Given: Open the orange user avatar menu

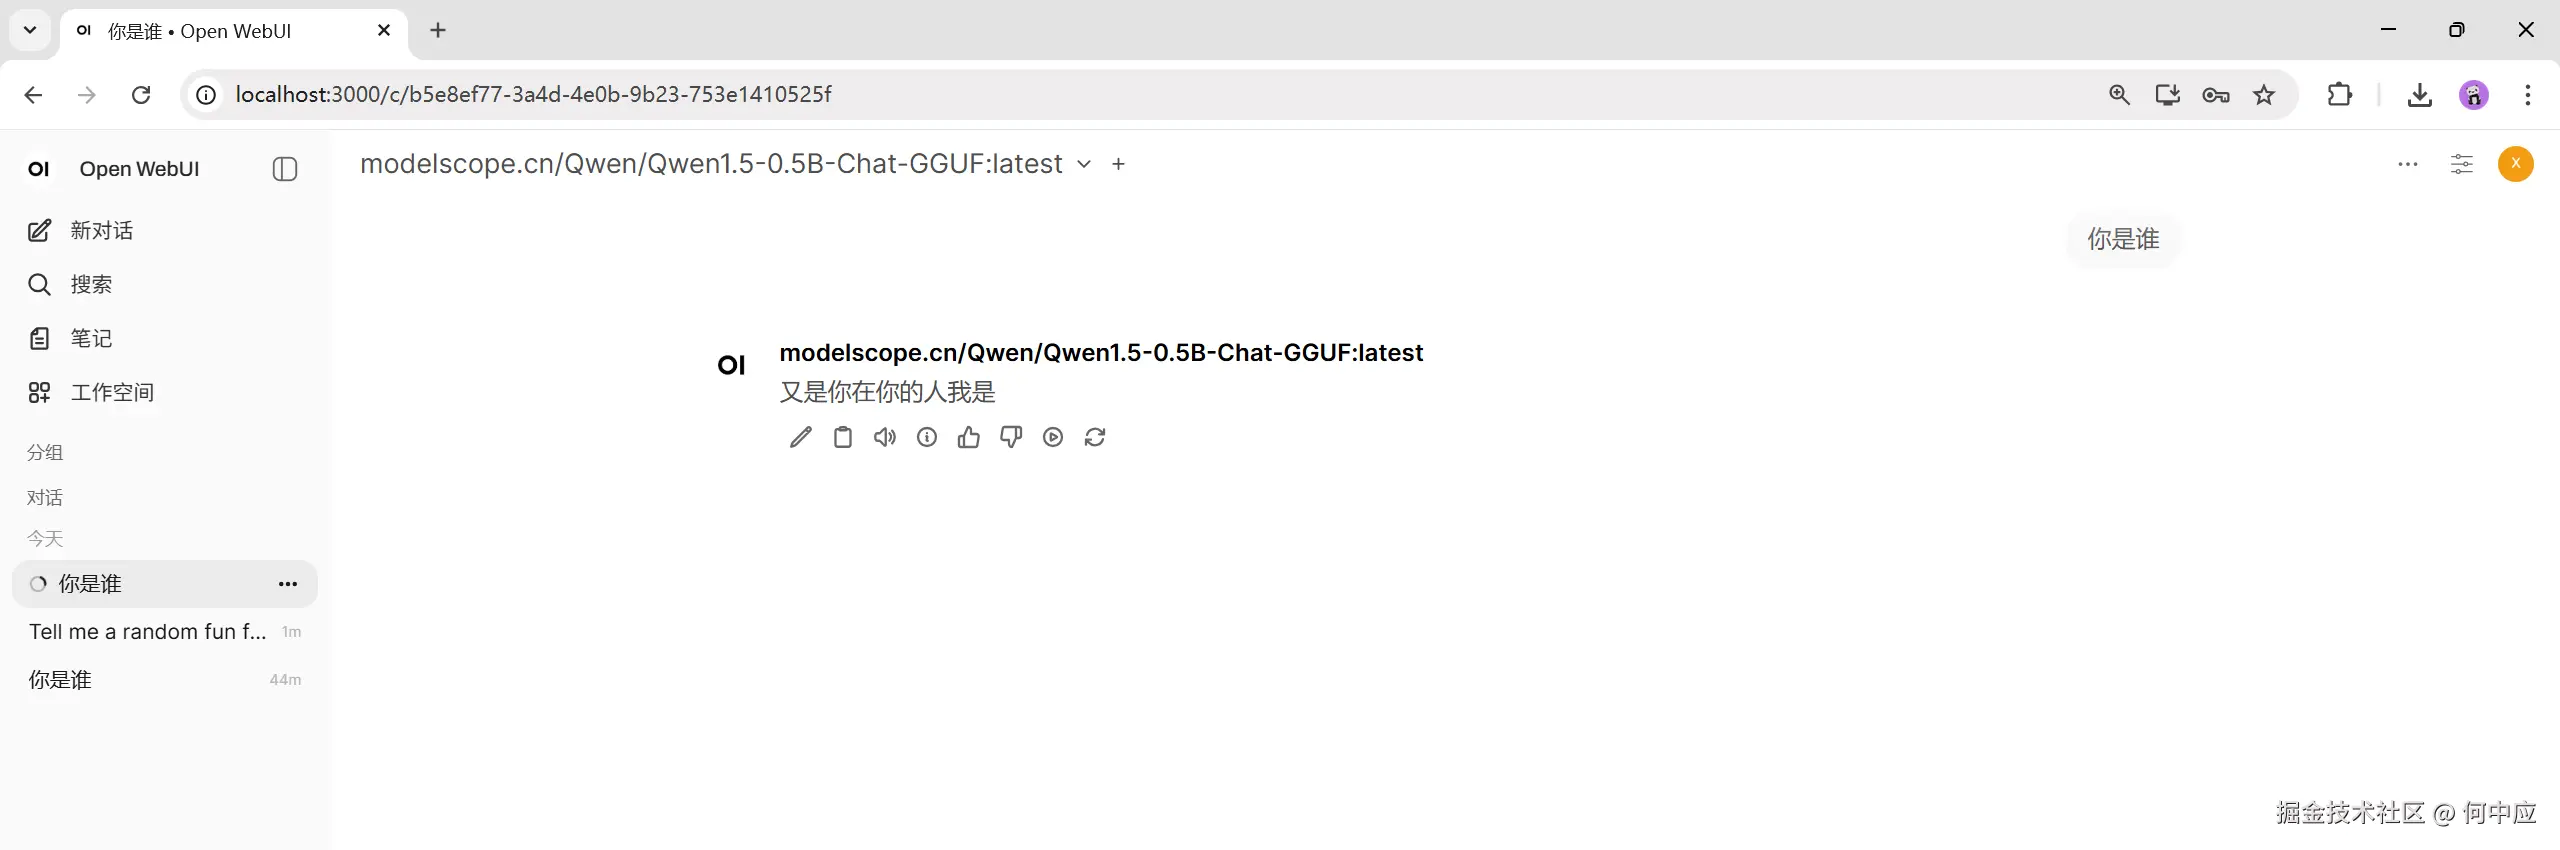Looking at the screenshot, I should point(2516,164).
